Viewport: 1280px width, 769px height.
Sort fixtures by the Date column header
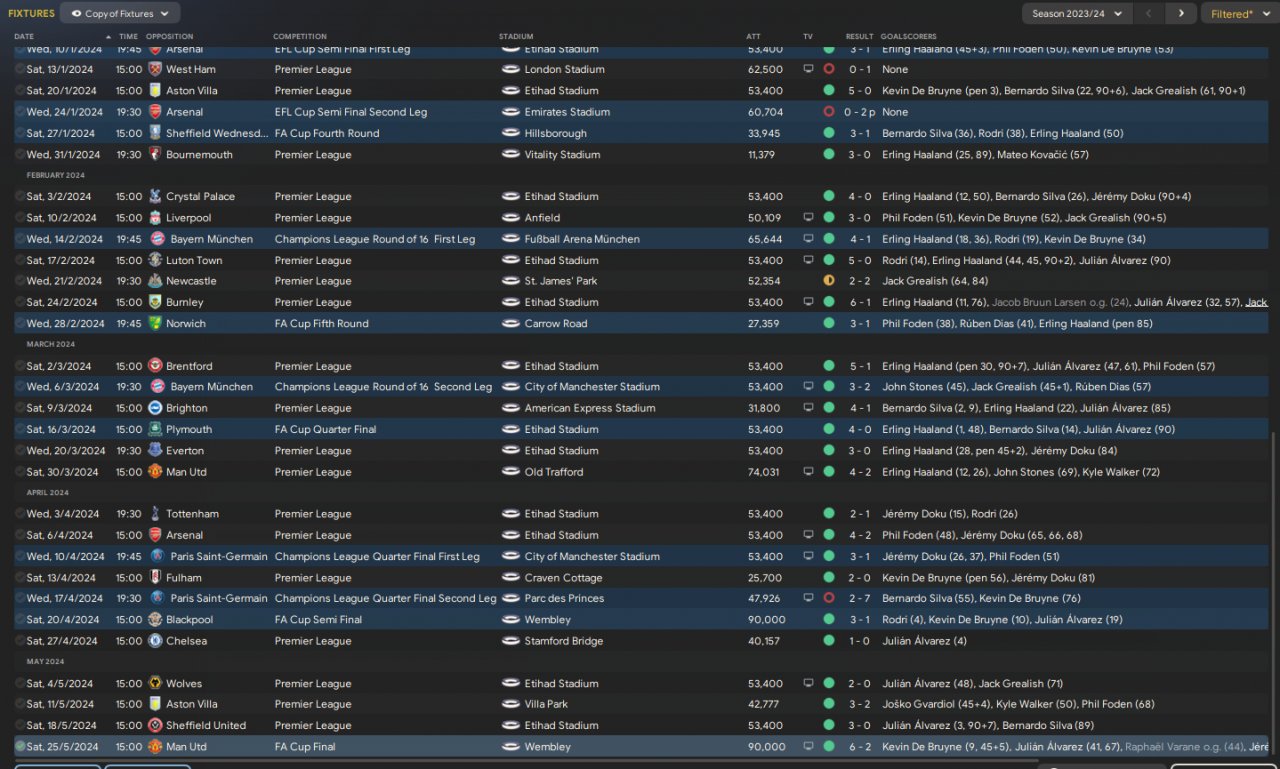pos(24,37)
